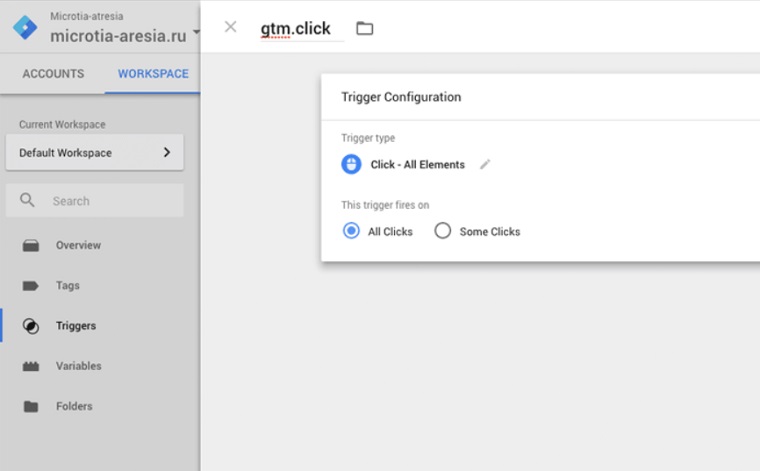Image resolution: width=760 pixels, height=471 pixels.
Task: Switch to the Accounts tab
Action: click(53, 74)
